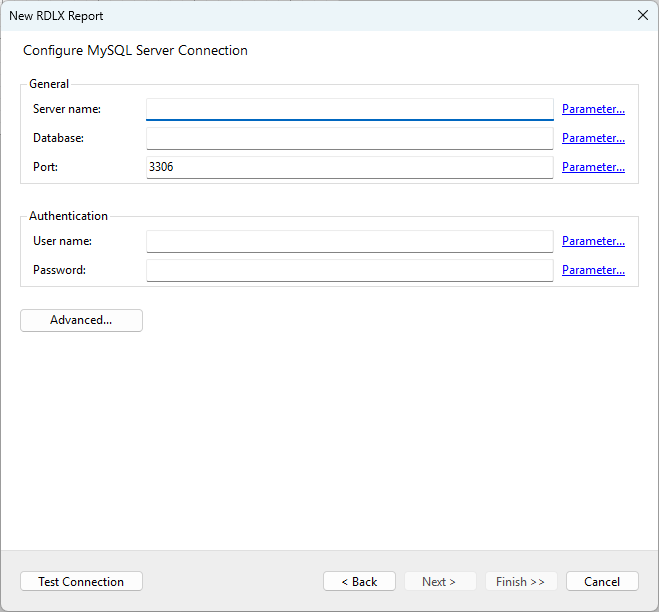Click the Server name label
The height and width of the screenshot is (612, 659).
pyautogui.click(x=67, y=109)
